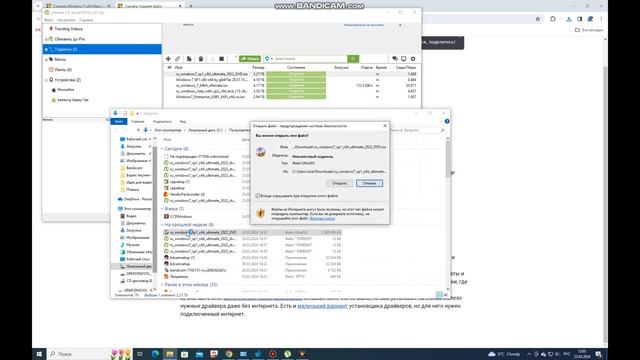Add a torrent with the plus icon in uTorrent
This screenshot has width=640, height=360.
168,59
